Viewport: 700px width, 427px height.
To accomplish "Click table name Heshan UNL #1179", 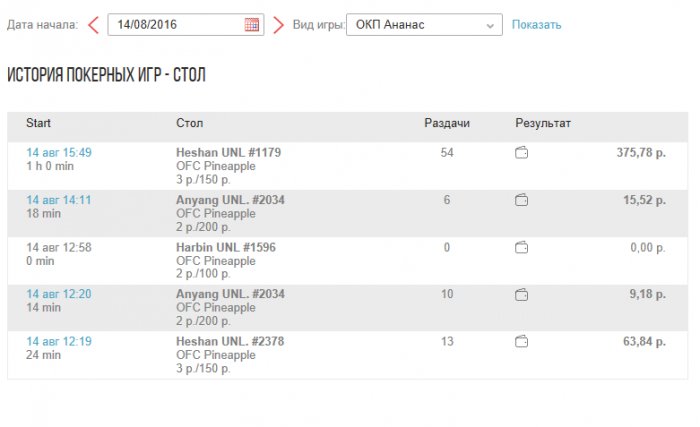I will coord(229,152).
